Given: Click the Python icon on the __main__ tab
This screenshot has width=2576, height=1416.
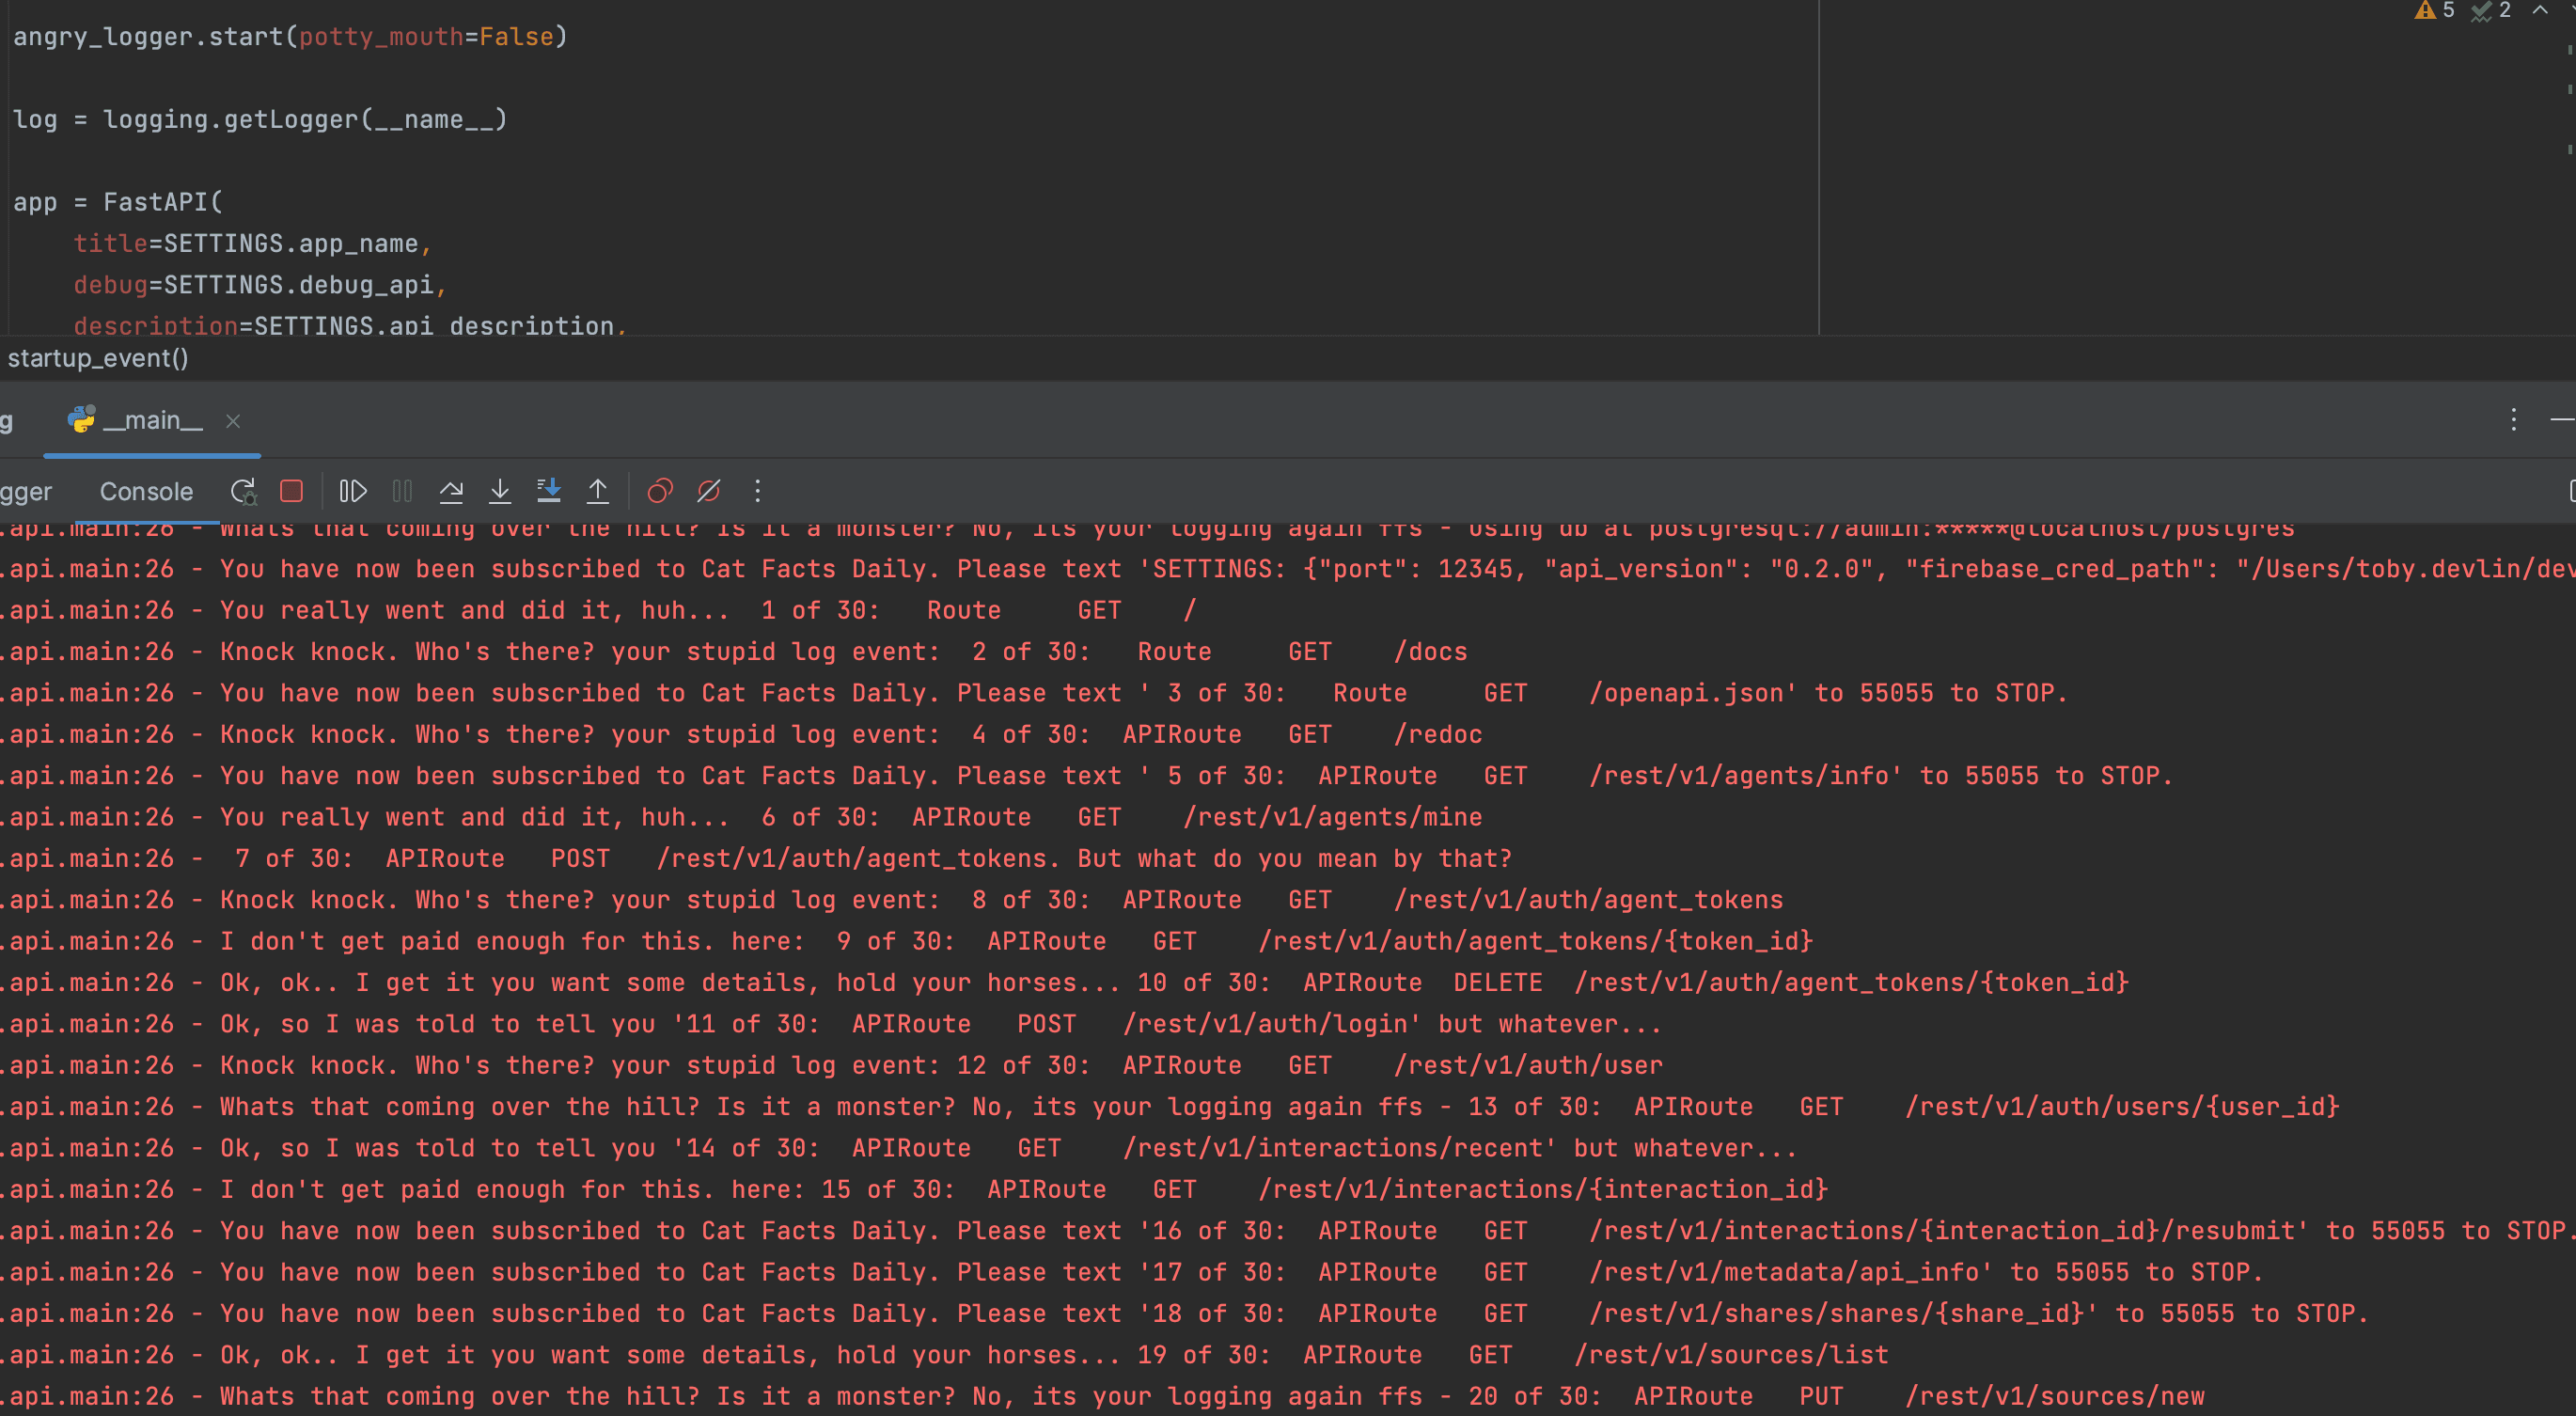Looking at the screenshot, I should click(82, 419).
